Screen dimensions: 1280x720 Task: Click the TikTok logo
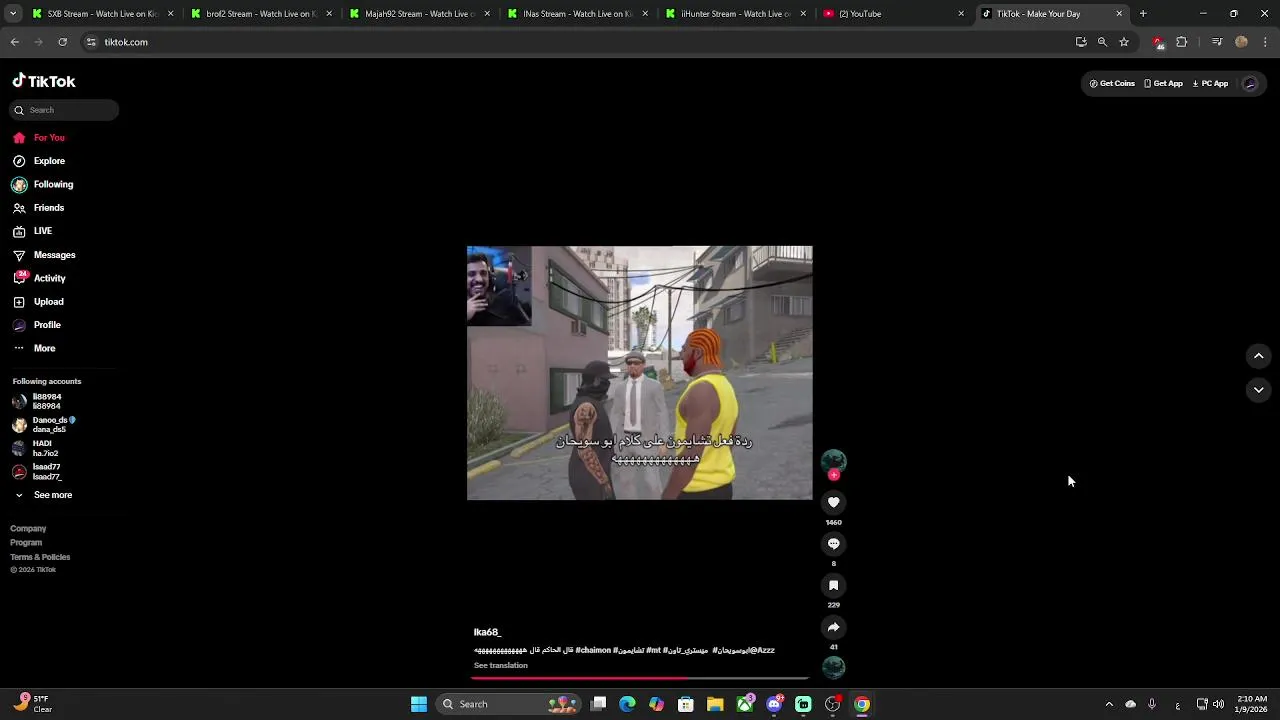point(44,81)
